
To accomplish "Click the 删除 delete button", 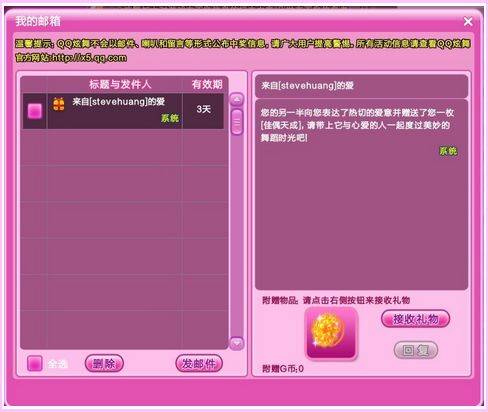I will [x=104, y=363].
